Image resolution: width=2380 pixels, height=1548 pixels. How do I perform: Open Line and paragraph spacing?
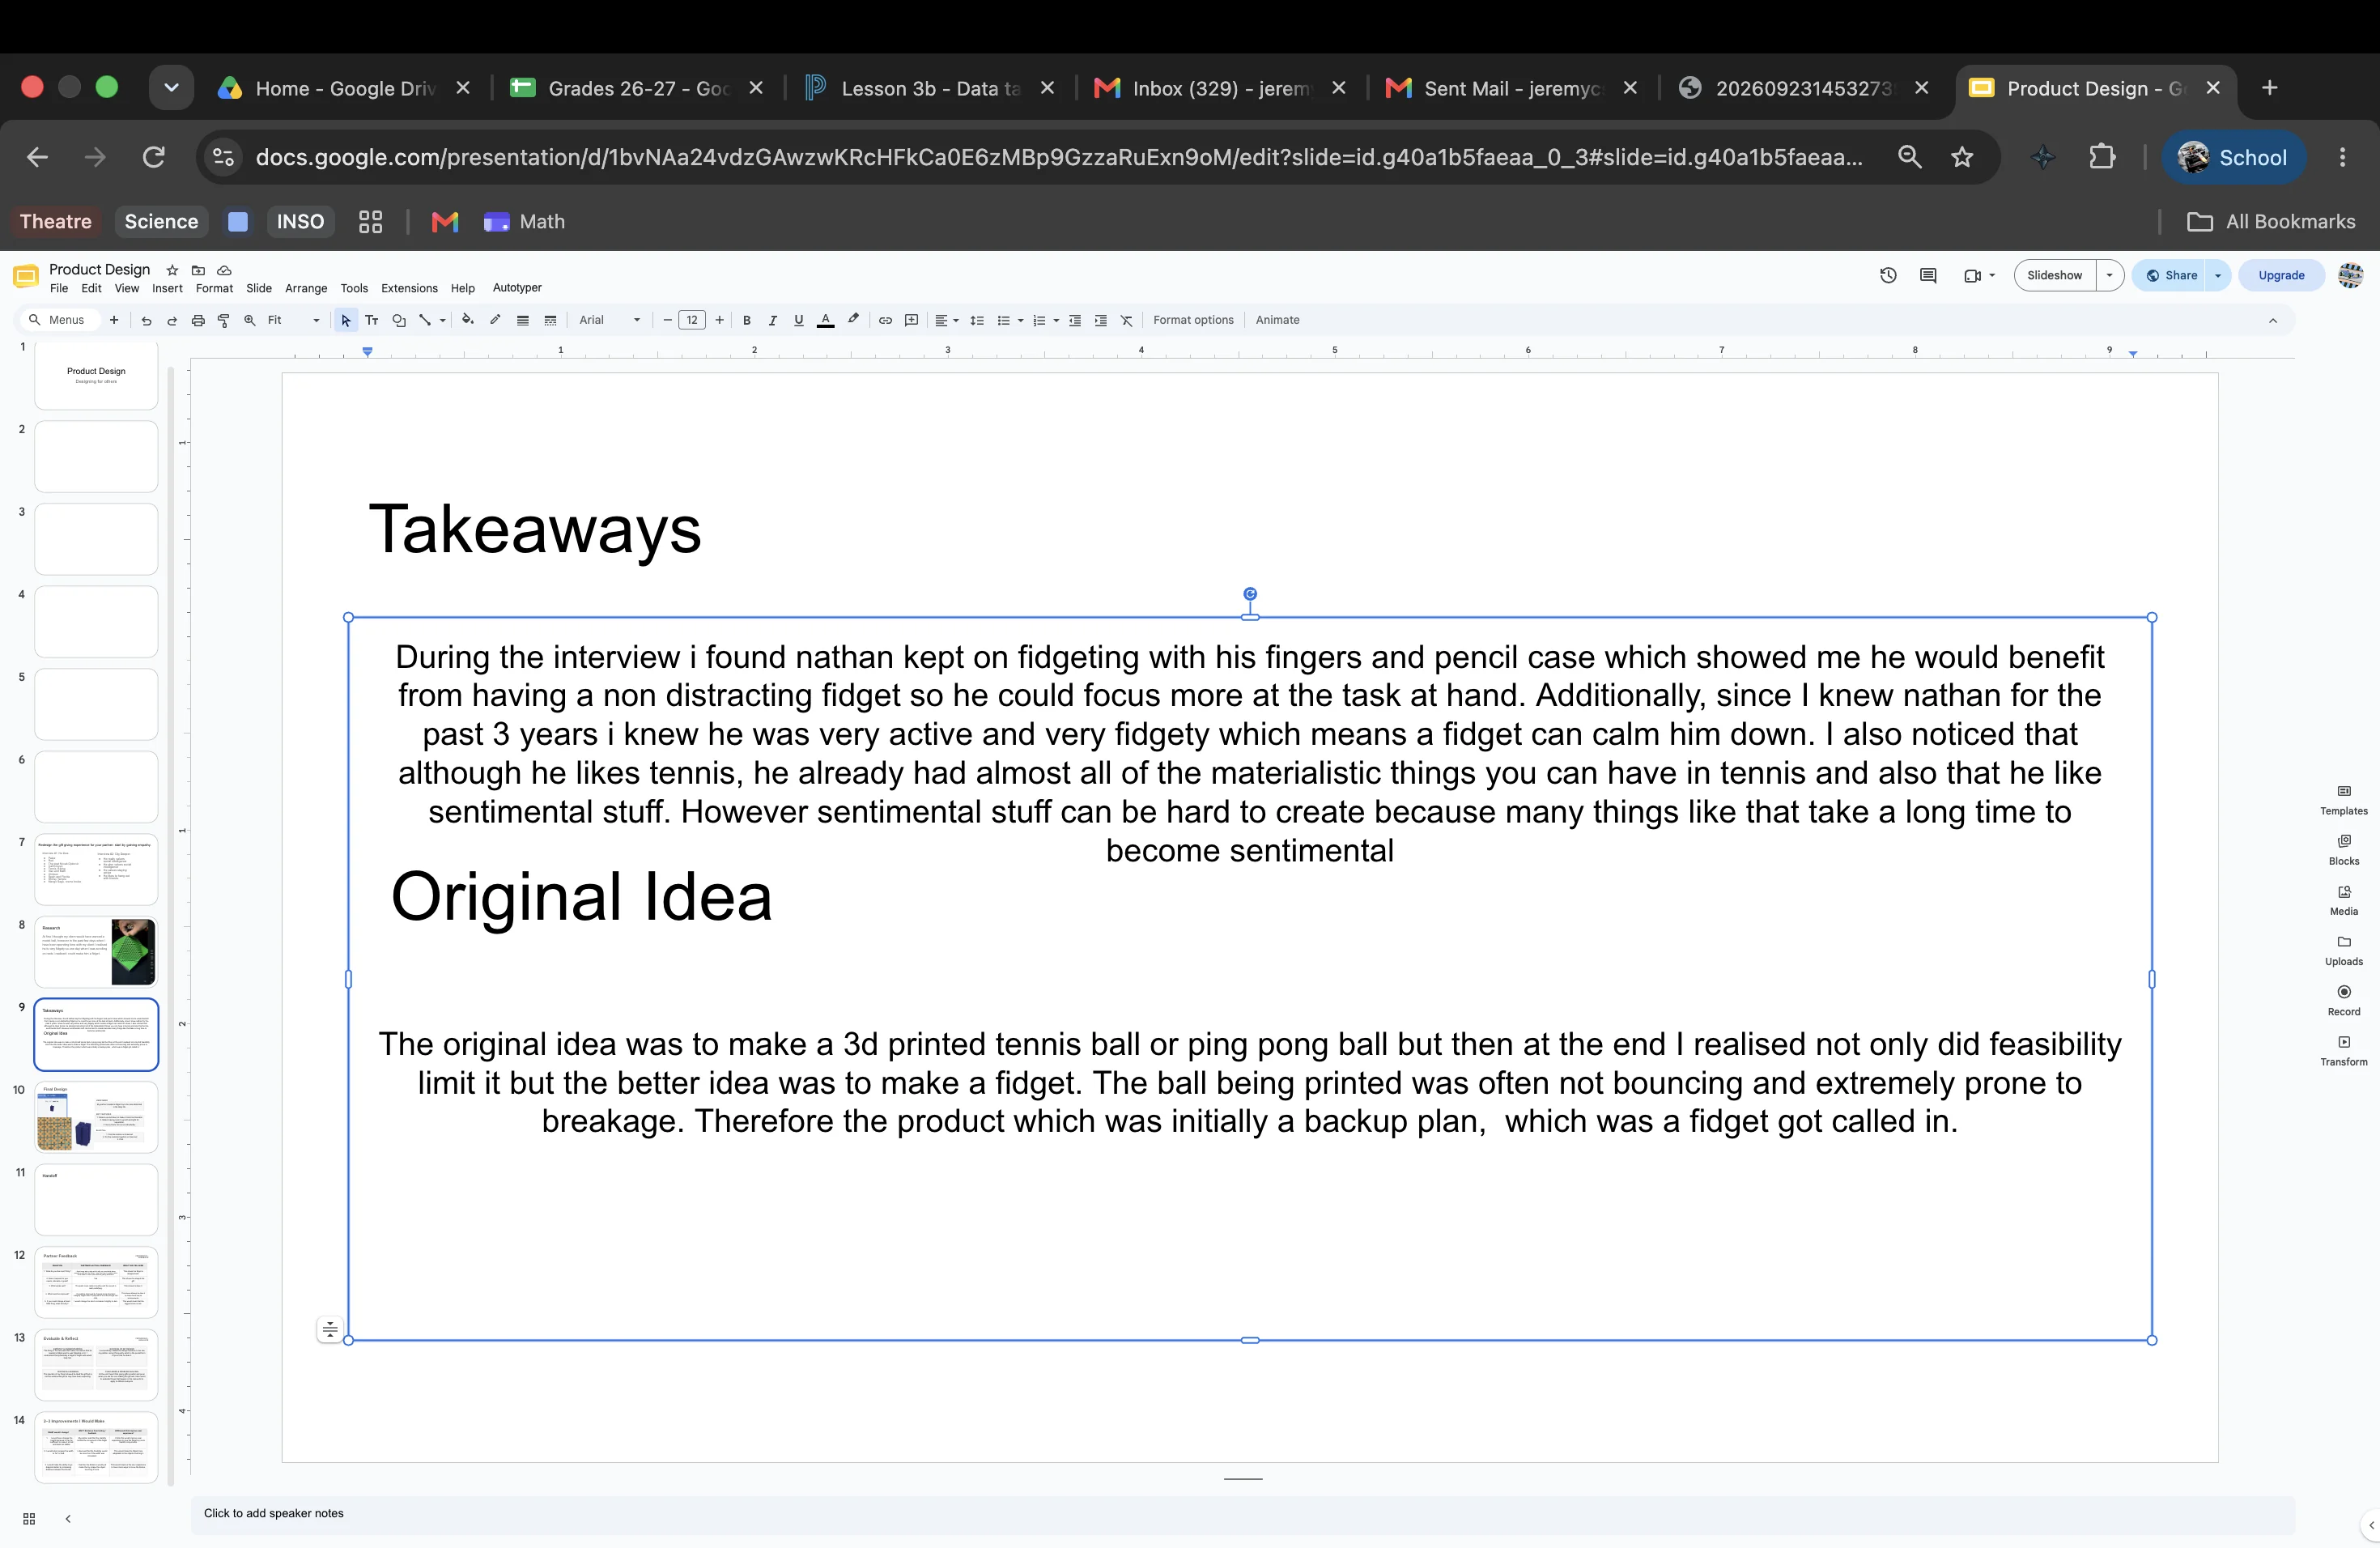coord(978,321)
